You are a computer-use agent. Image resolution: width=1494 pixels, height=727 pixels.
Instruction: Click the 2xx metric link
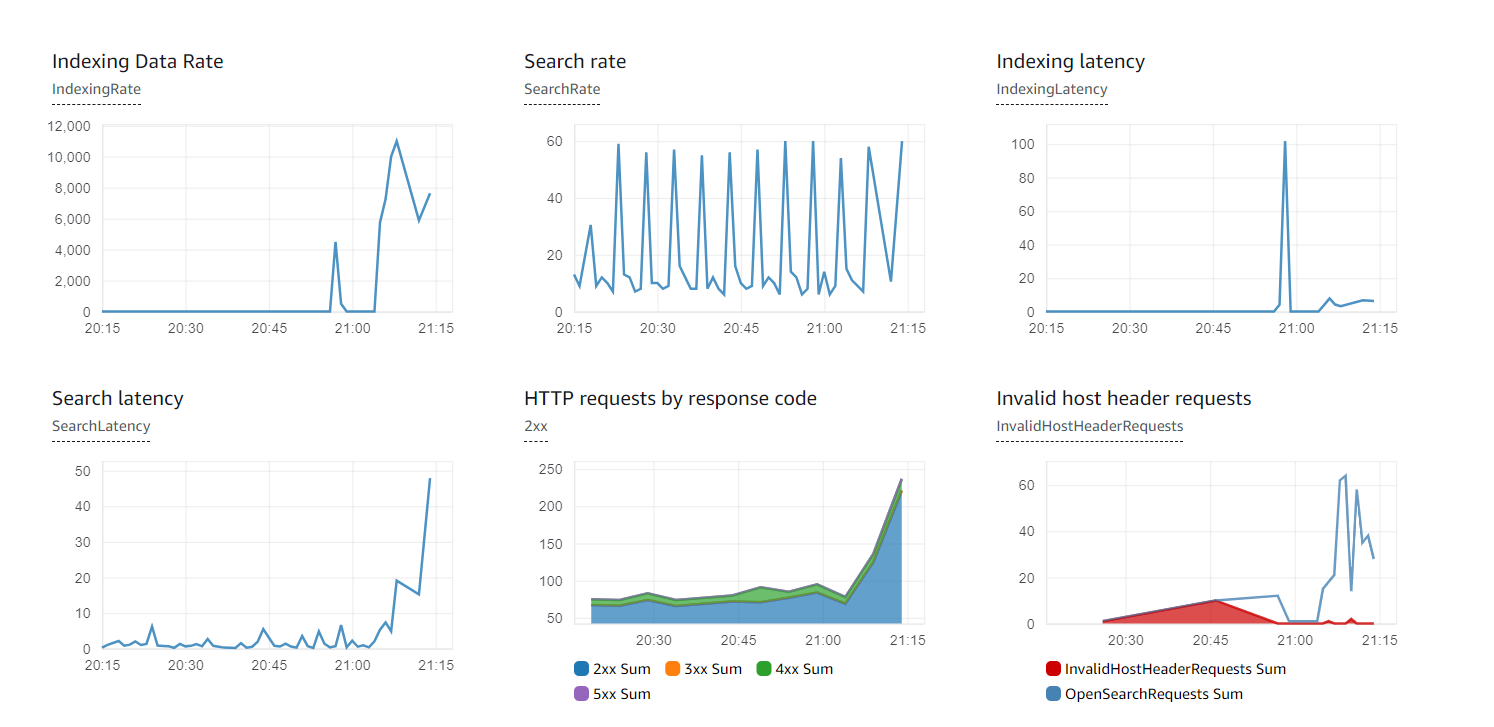point(536,426)
